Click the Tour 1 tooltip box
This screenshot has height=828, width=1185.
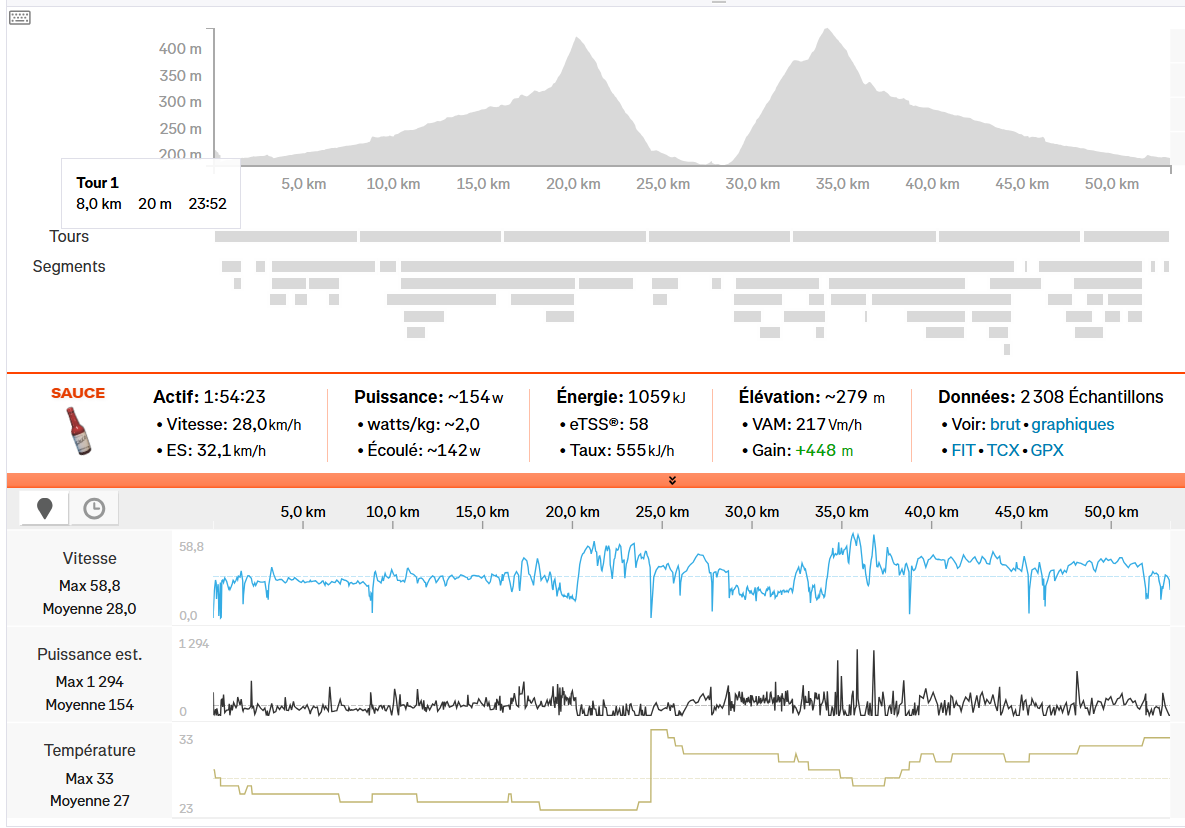(151, 194)
